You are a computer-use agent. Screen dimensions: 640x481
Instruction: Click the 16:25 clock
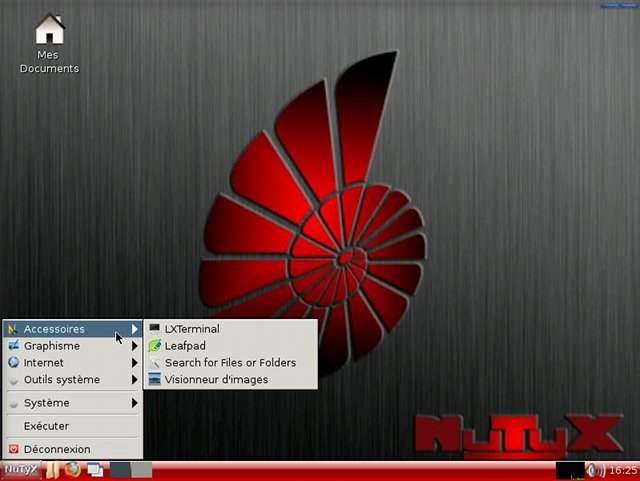coord(623,470)
